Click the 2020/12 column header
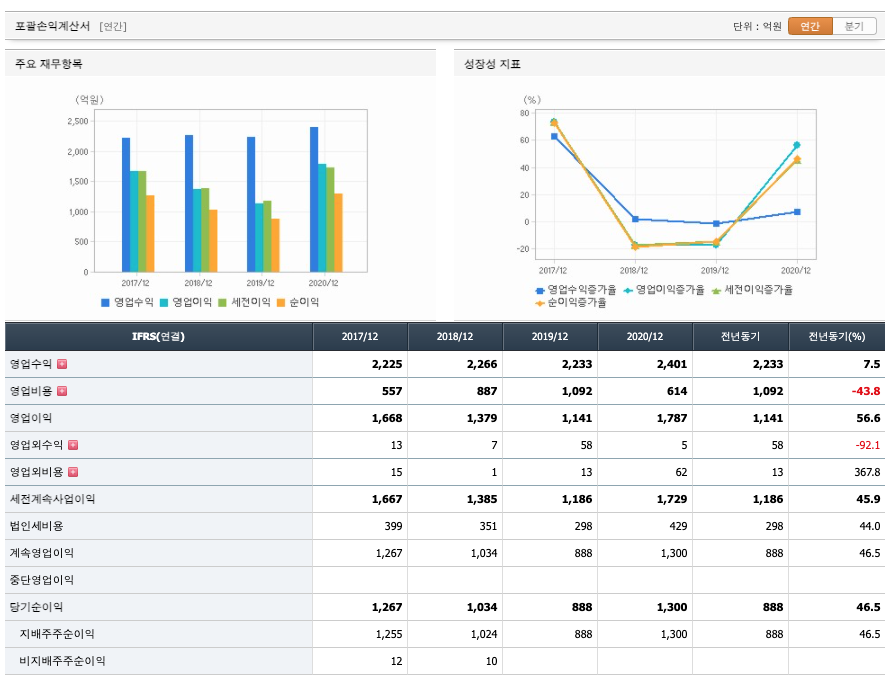 pos(645,336)
